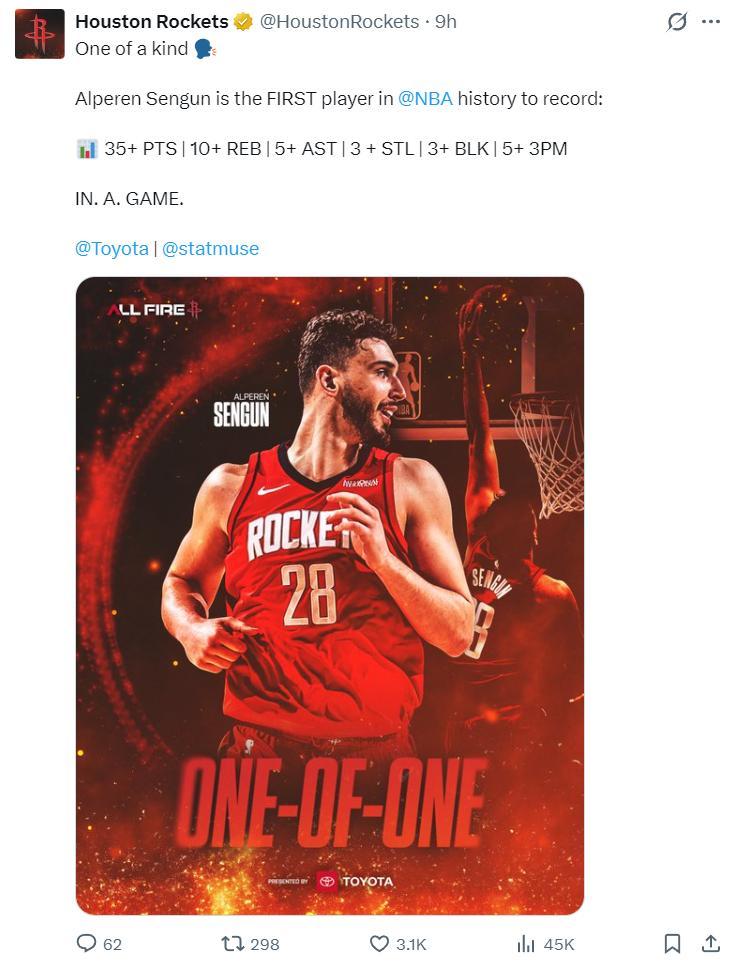The width and height of the screenshot is (740, 969).
Task: View post analytics bar chart icon
Action: tap(525, 944)
